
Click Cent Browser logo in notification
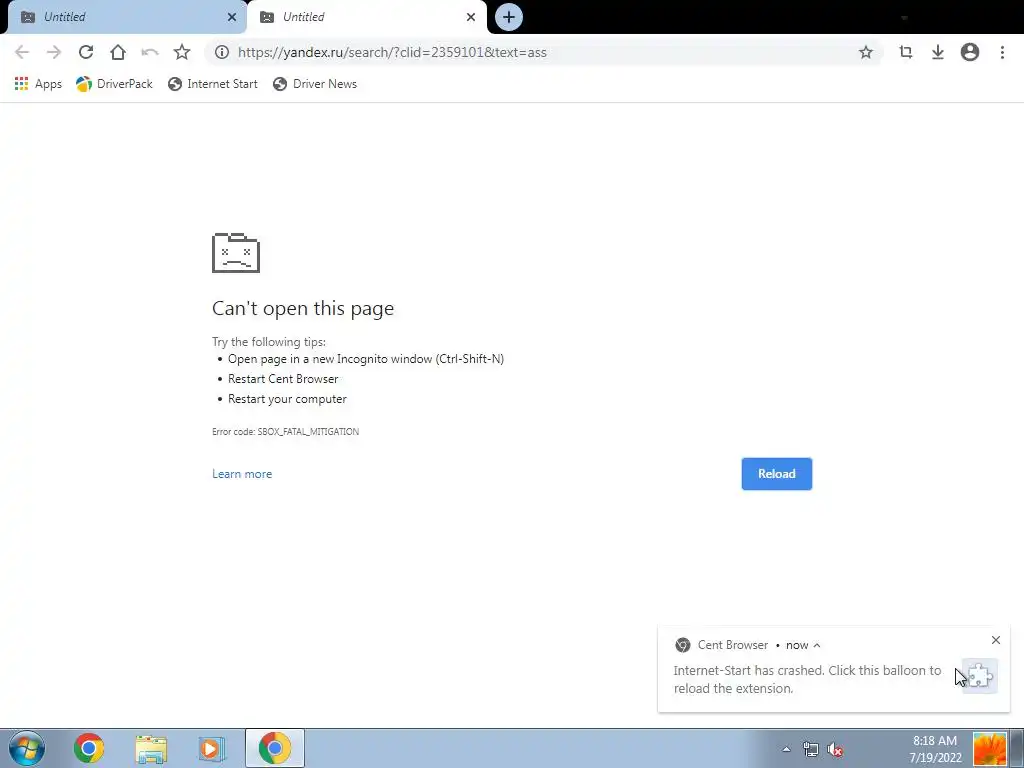(682, 645)
